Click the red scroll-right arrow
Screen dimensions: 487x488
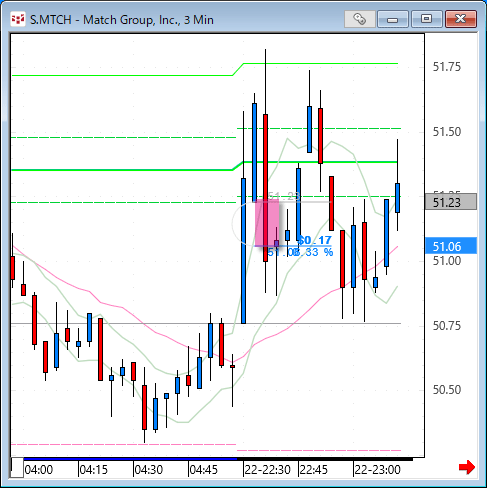(467, 467)
